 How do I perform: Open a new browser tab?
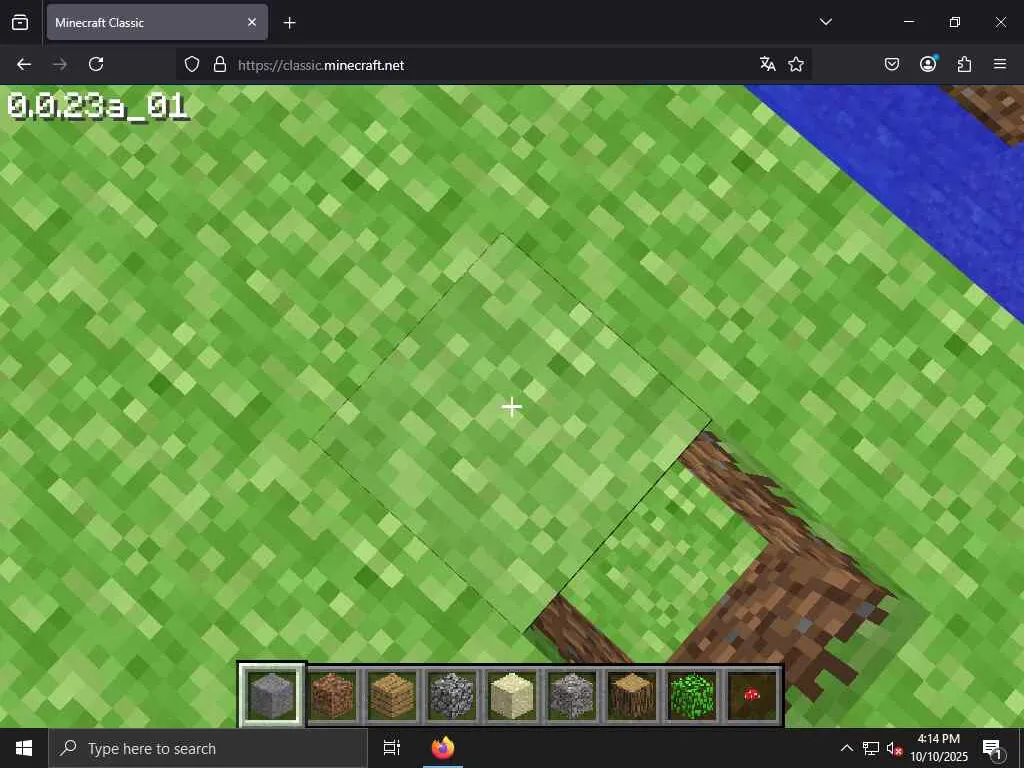(290, 23)
